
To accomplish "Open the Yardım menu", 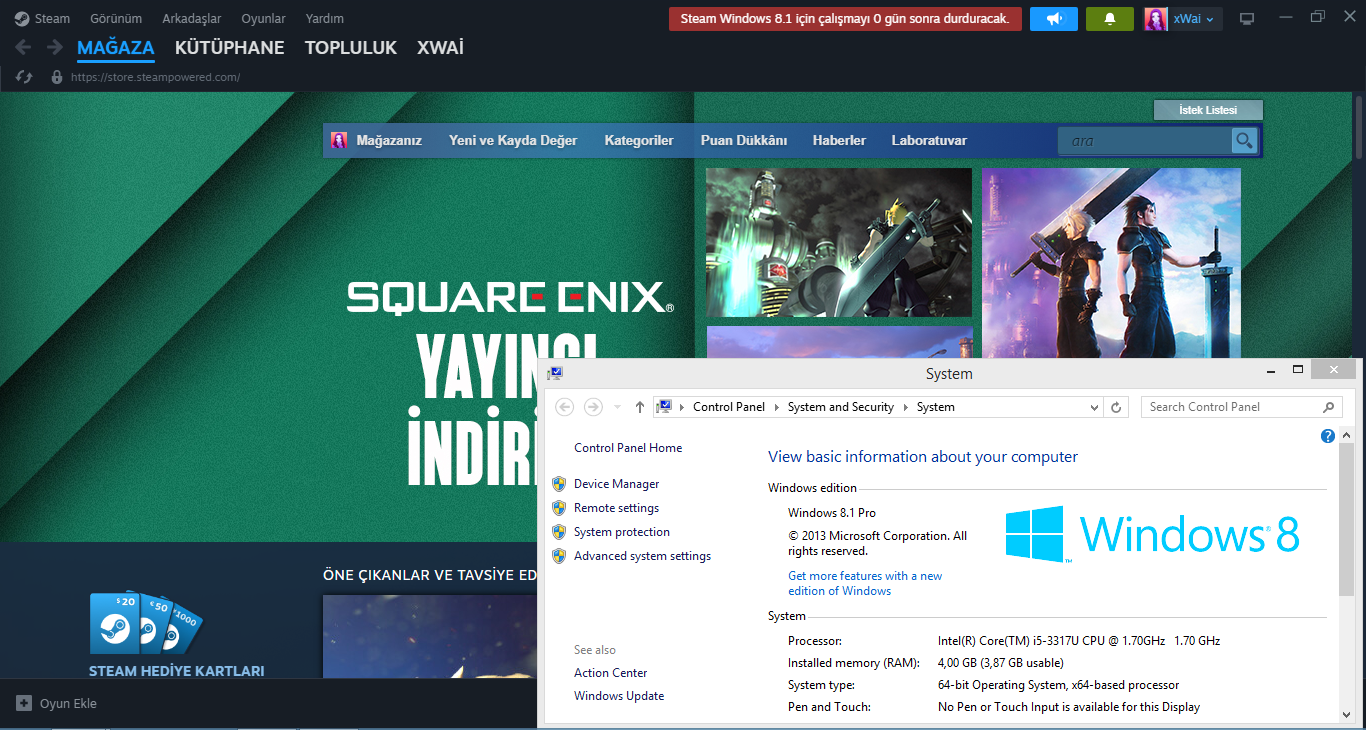I will point(325,18).
